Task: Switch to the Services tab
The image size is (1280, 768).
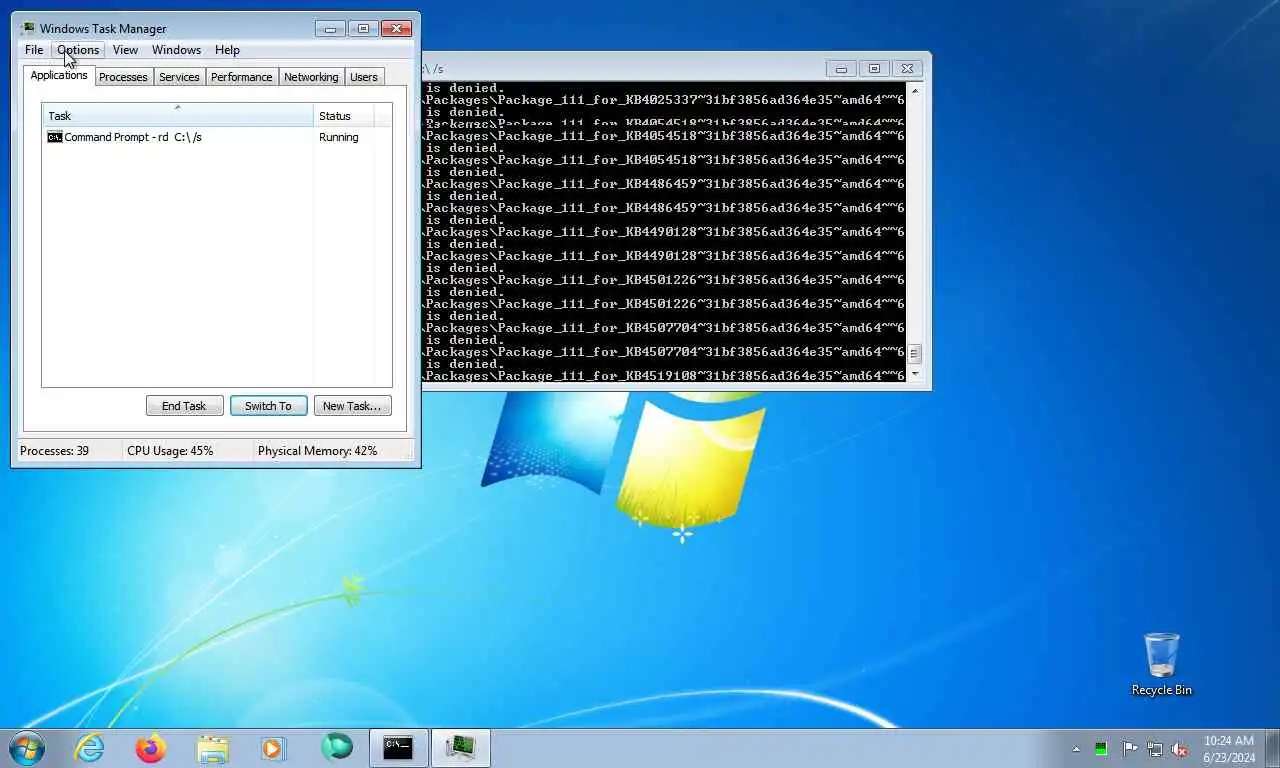Action: [179, 77]
